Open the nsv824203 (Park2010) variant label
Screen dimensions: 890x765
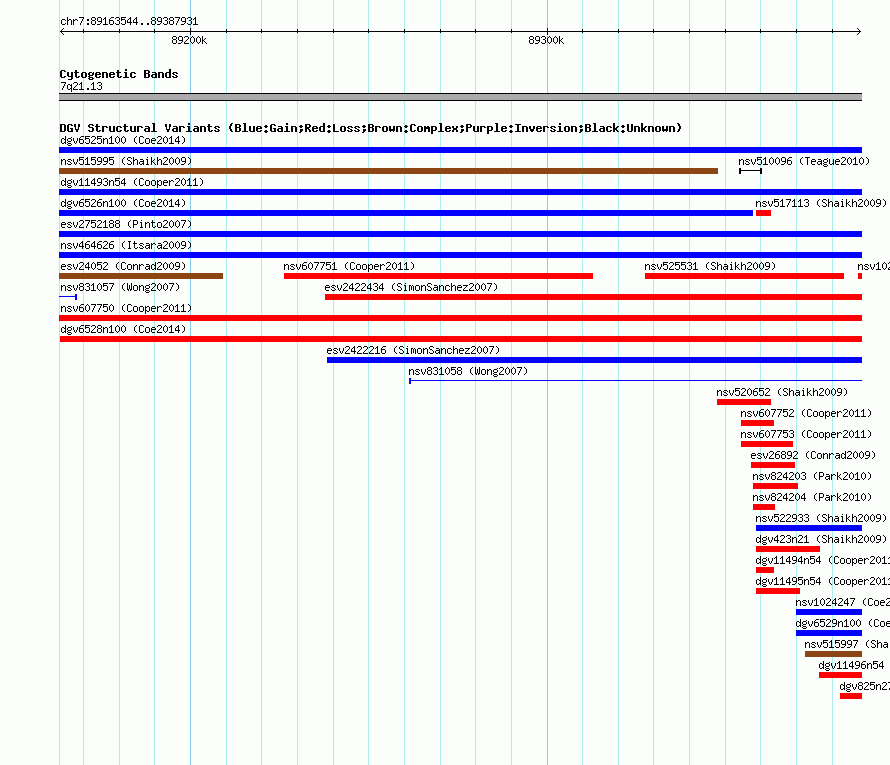click(x=812, y=476)
